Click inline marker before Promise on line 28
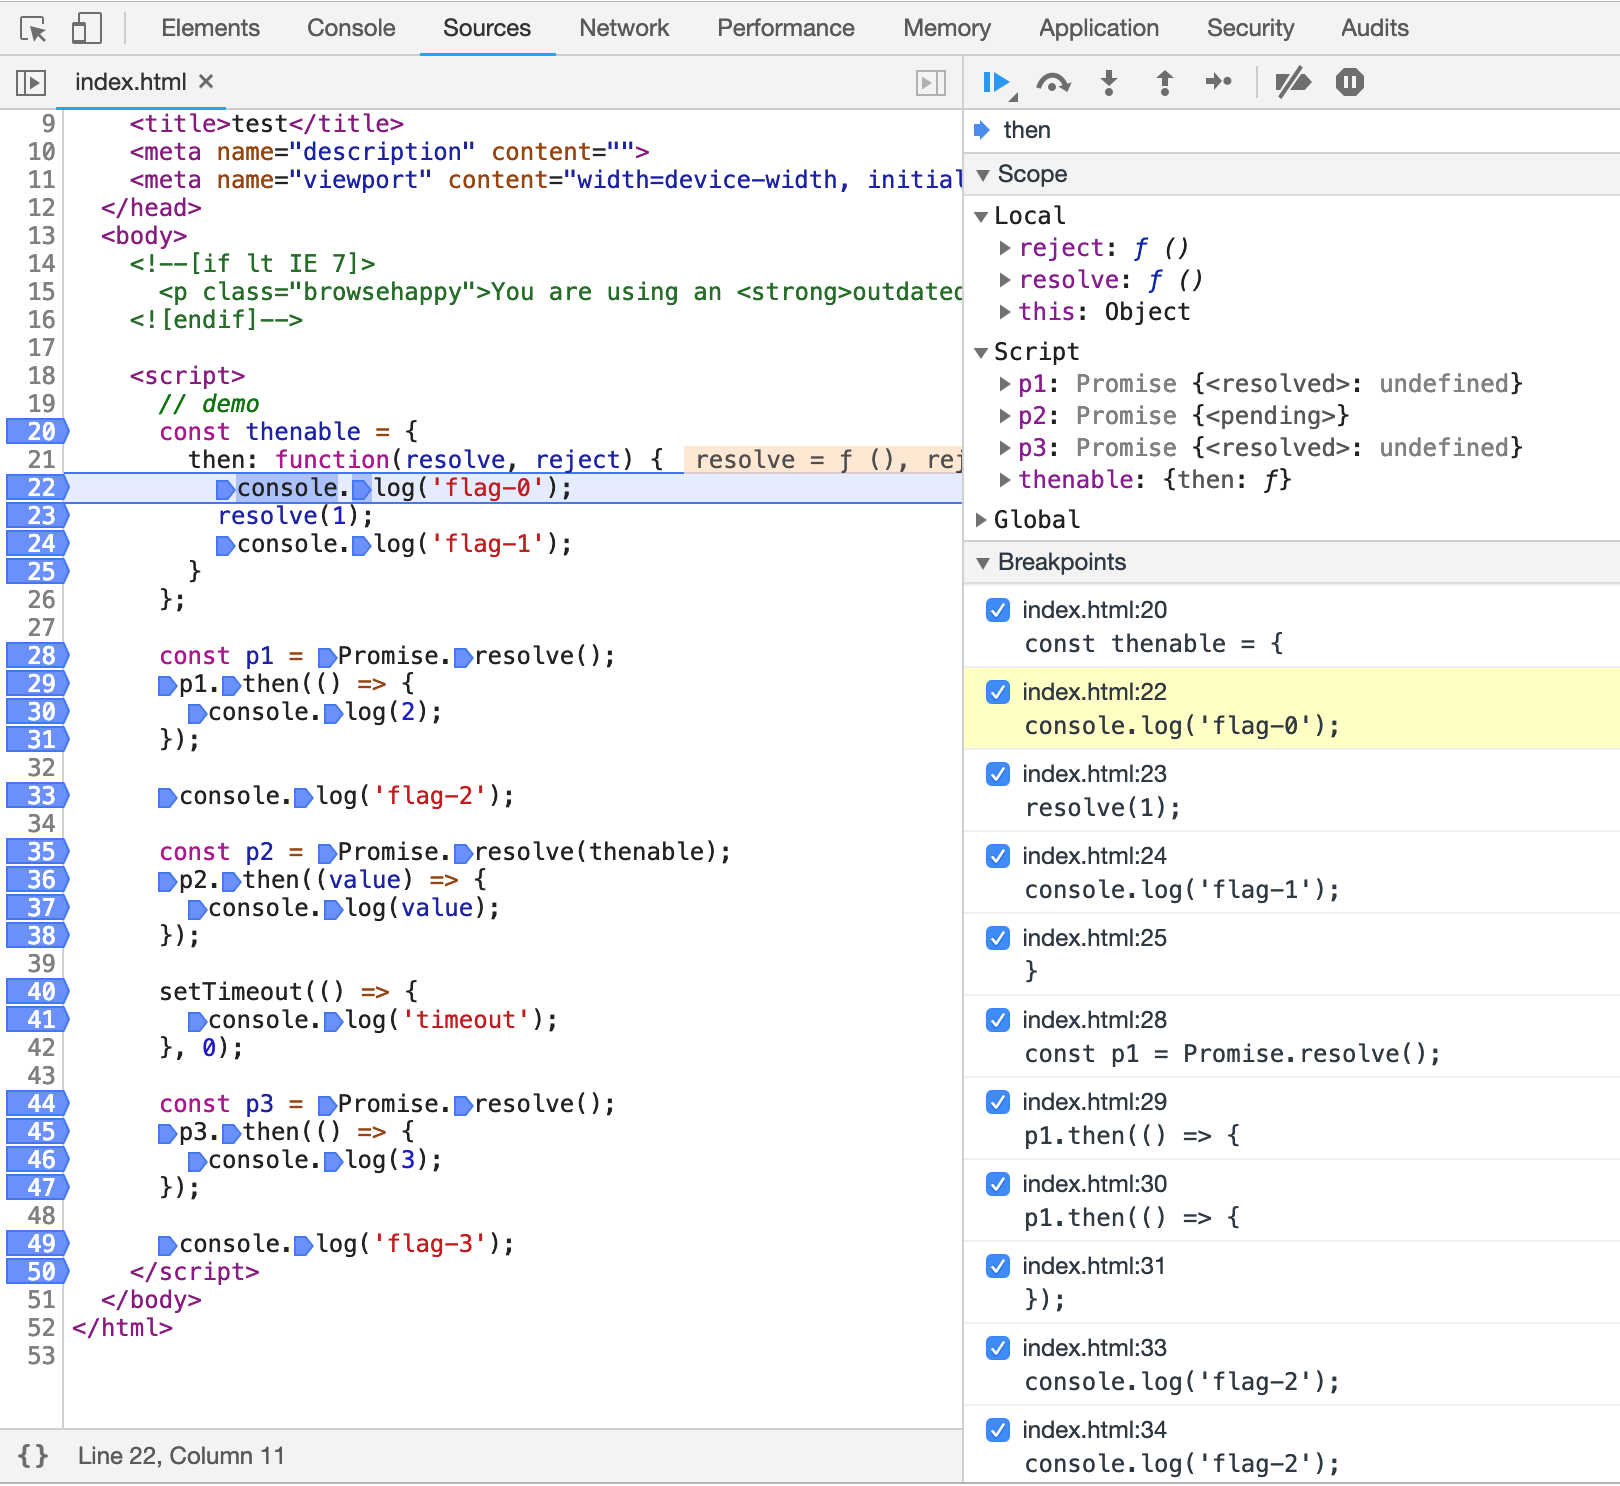The height and width of the screenshot is (1486, 1620). click(327, 657)
